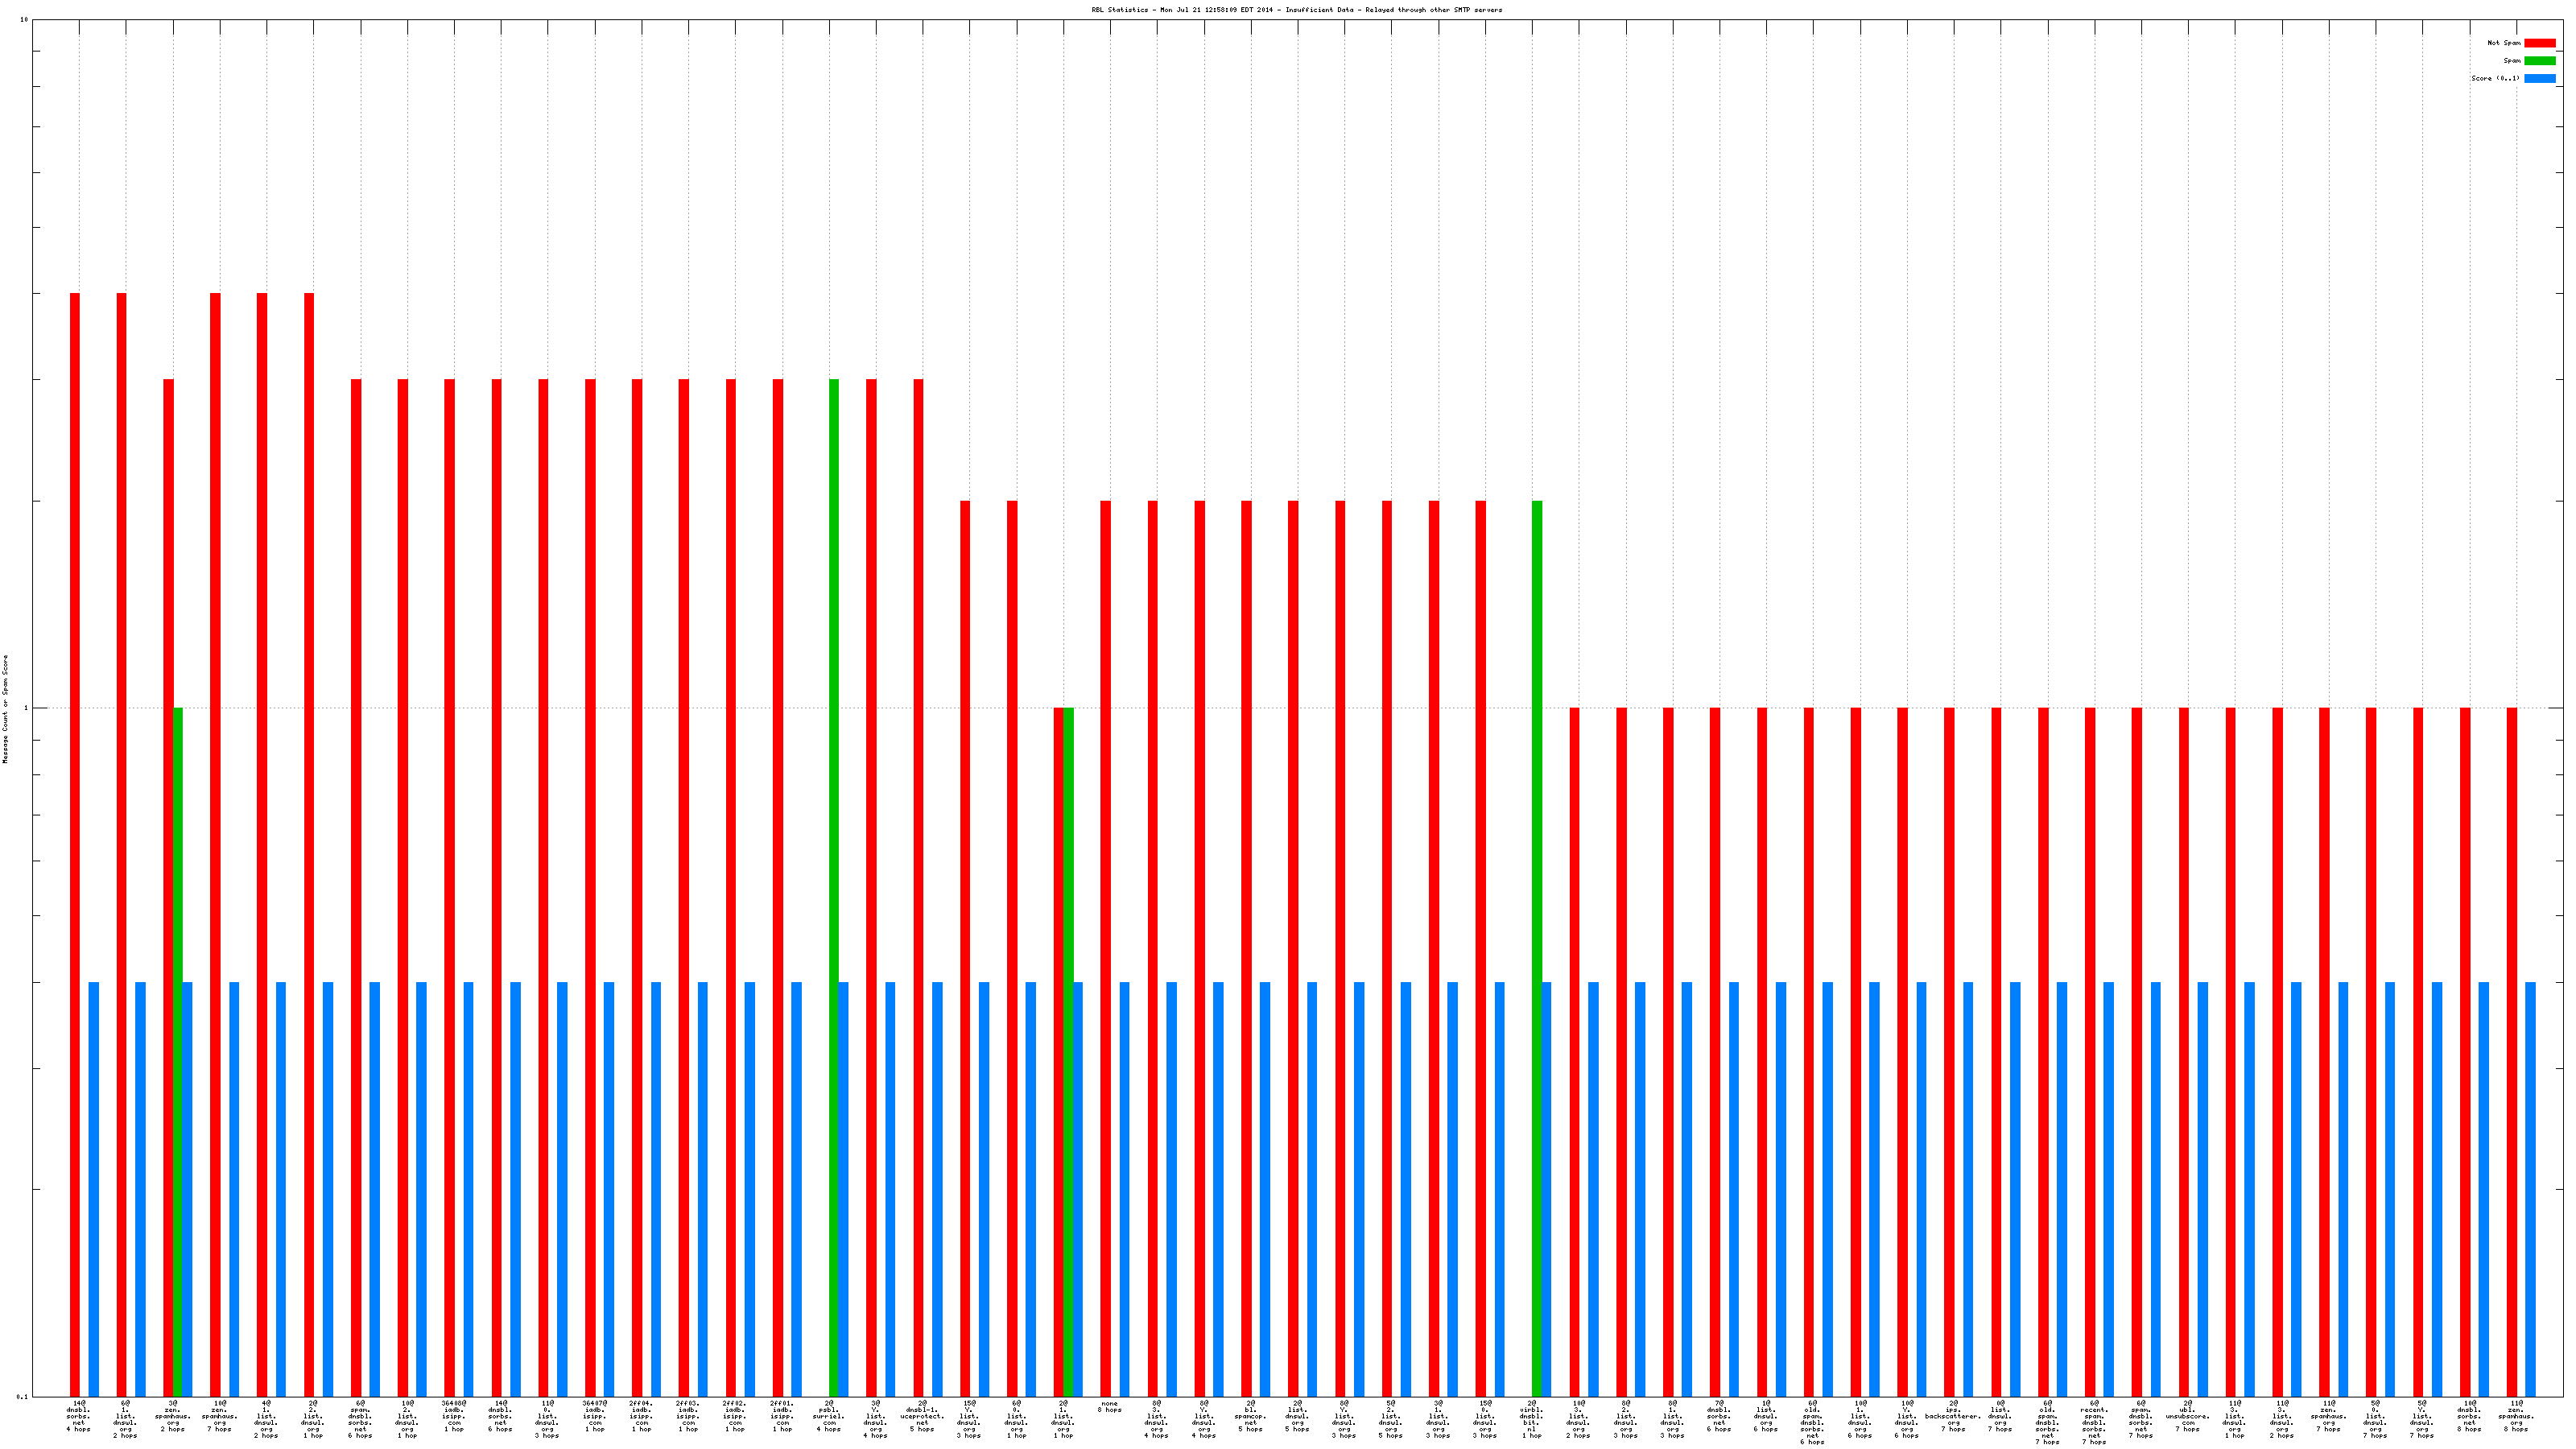Click the zen.spamhaus.org 2 hops label
This screenshot has height=1449, width=2576.
pos(172,1416)
